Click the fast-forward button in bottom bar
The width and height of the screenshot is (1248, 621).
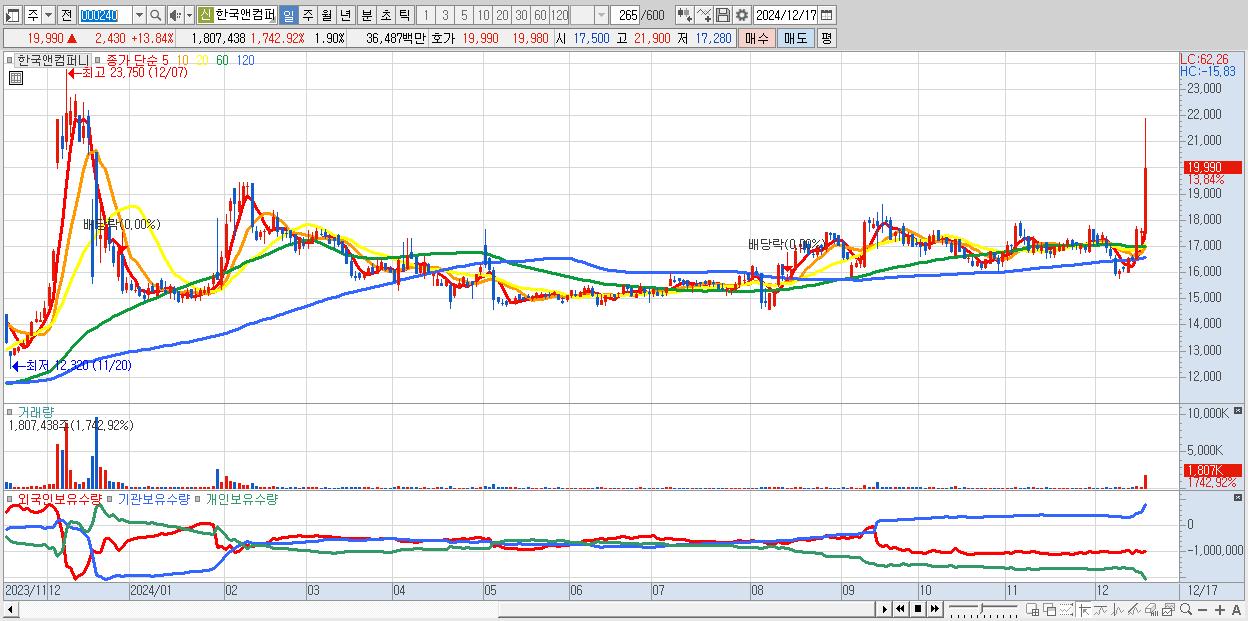(x=934, y=609)
